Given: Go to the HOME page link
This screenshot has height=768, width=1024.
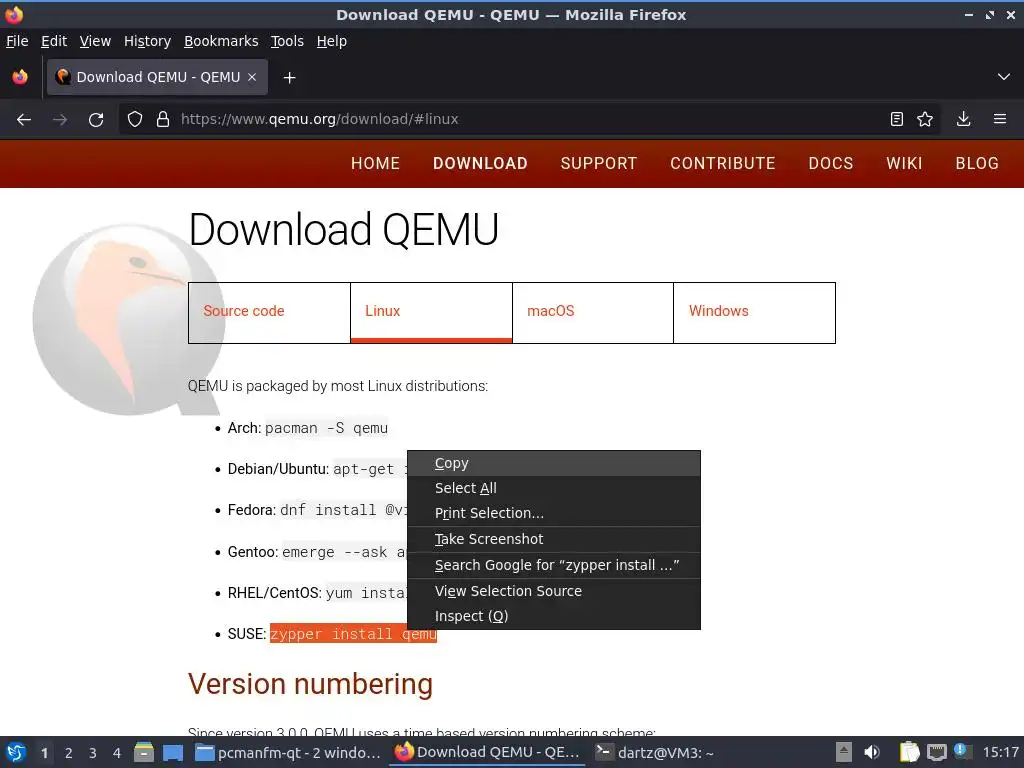Looking at the screenshot, I should [376, 163].
